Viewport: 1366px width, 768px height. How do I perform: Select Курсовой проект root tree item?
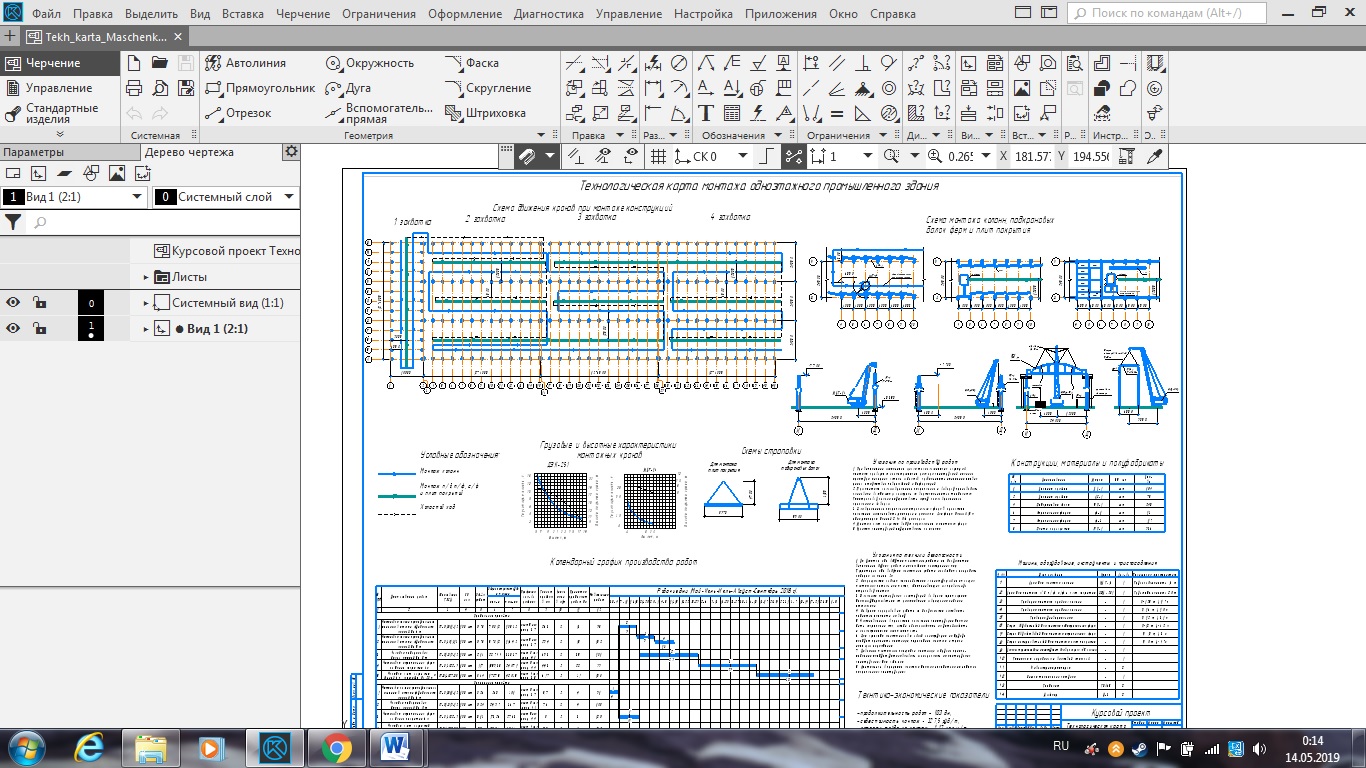227,251
